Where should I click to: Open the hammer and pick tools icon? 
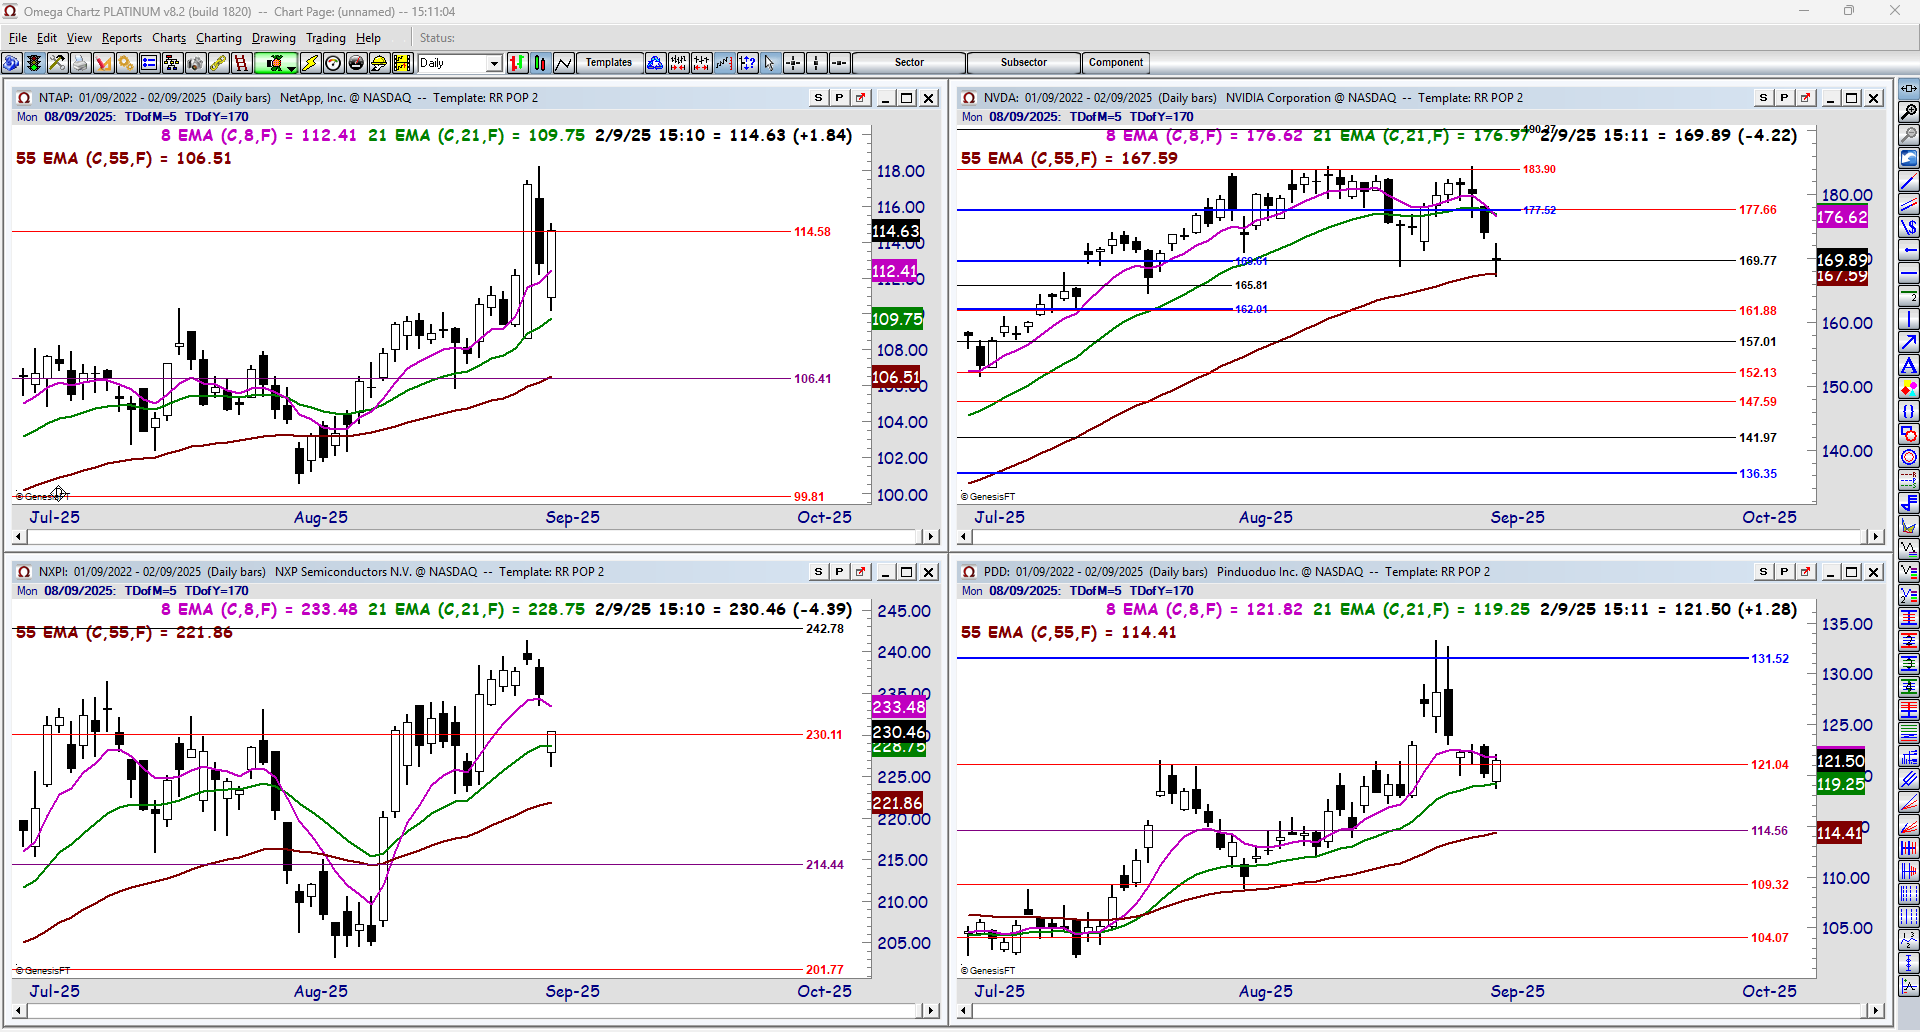(x=57, y=63)
